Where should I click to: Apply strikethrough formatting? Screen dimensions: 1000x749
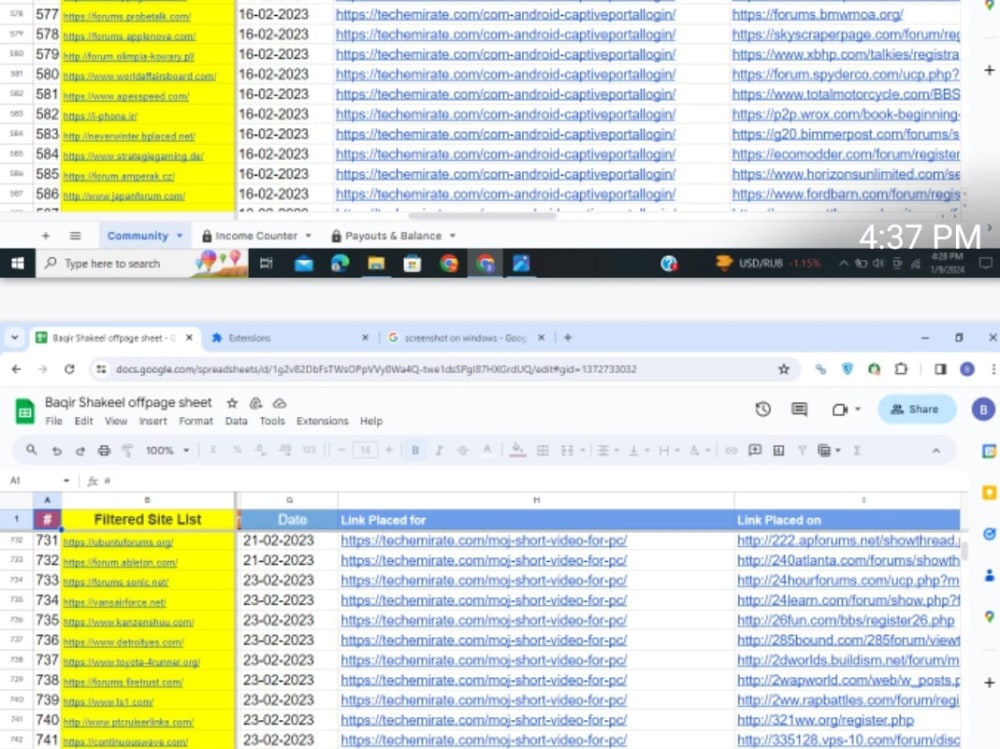tap(463, 450)
